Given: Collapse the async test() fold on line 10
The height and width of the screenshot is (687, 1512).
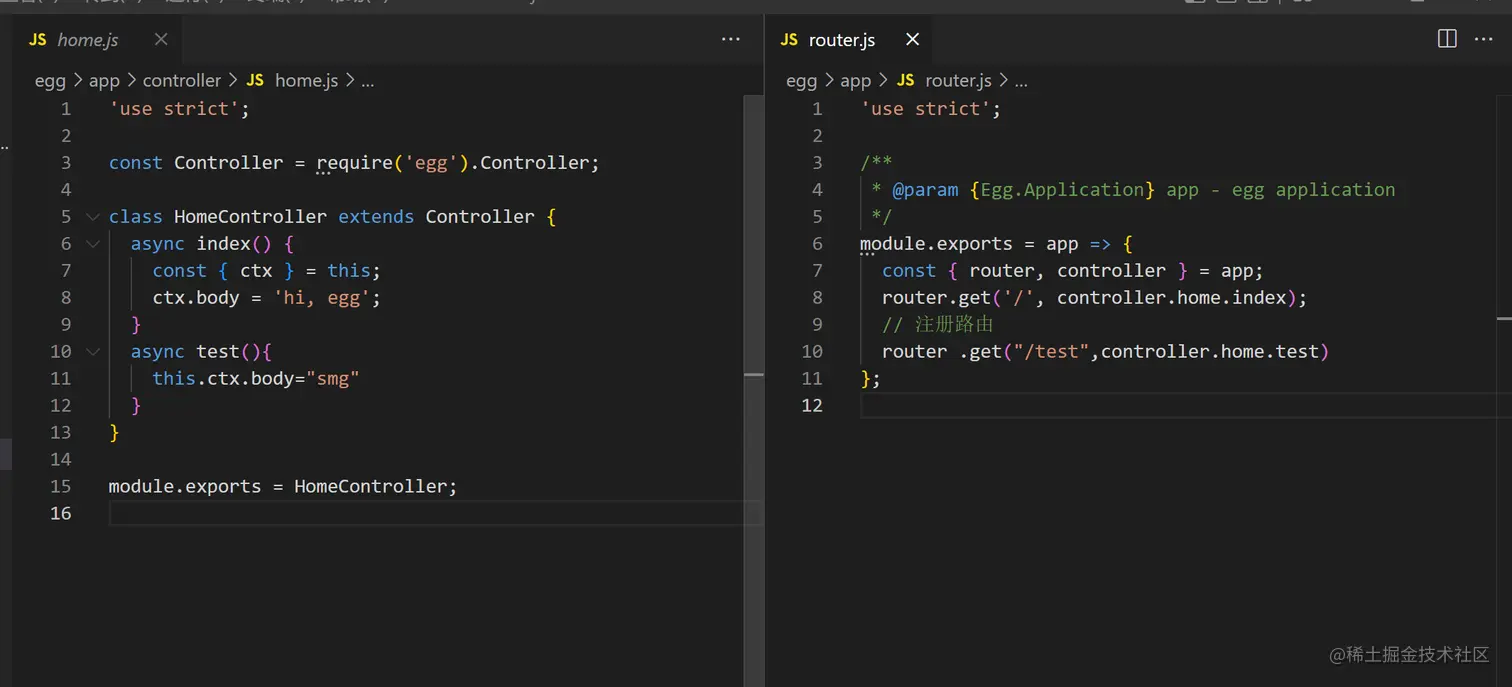Looking at the screenshot, I should point(93,352).
